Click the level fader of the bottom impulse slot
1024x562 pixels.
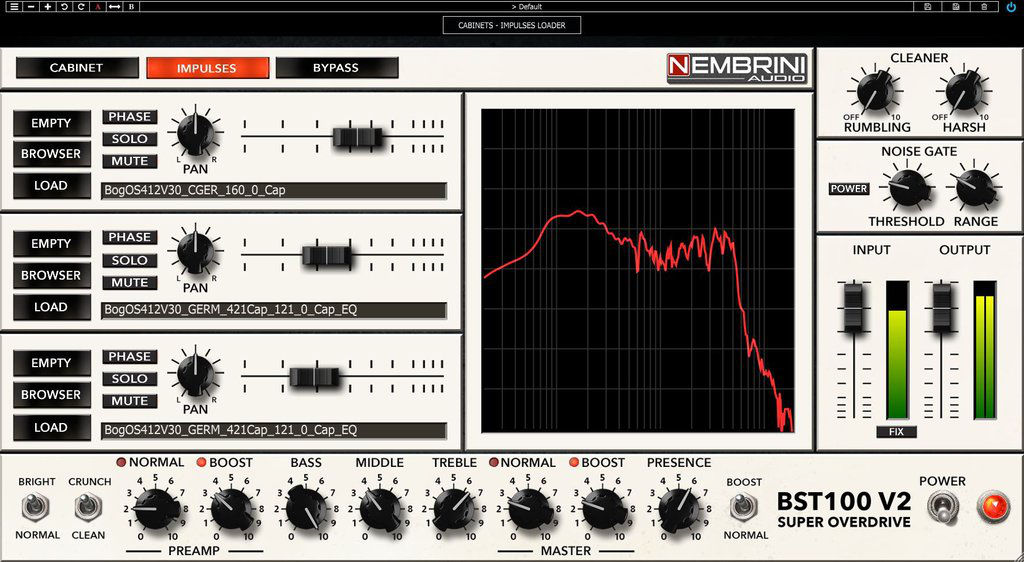coord(315,377)
